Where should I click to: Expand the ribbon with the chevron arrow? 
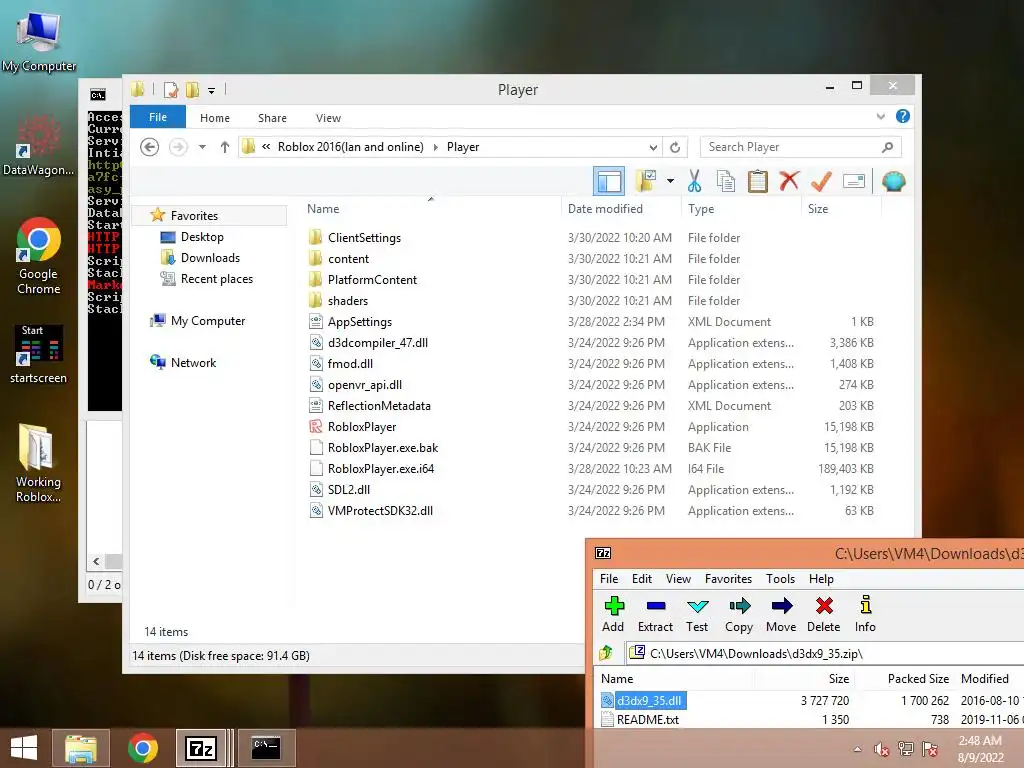click(x=880, y=116)
